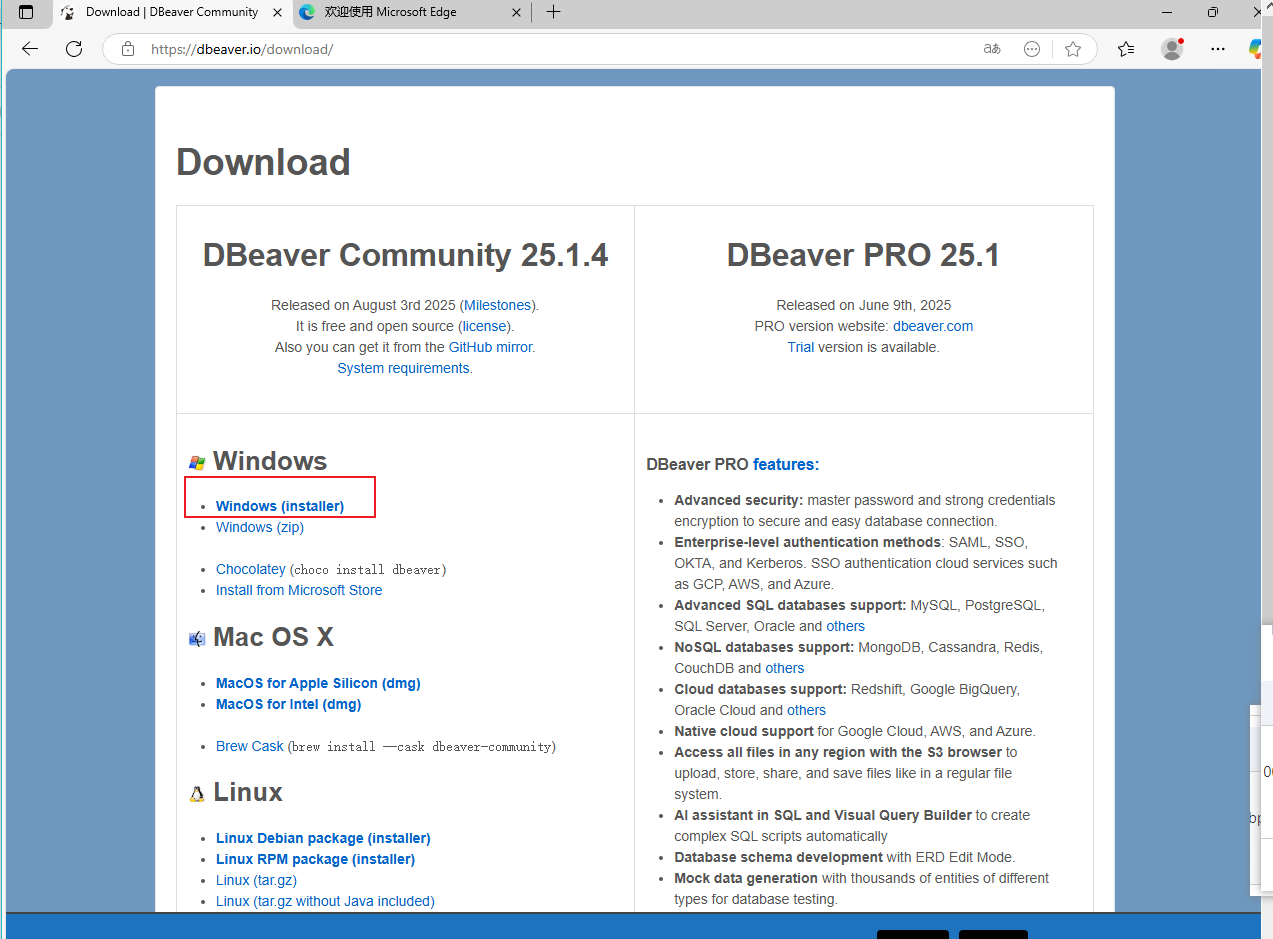Close the DBeaver Community tab

tap(278, 12)
